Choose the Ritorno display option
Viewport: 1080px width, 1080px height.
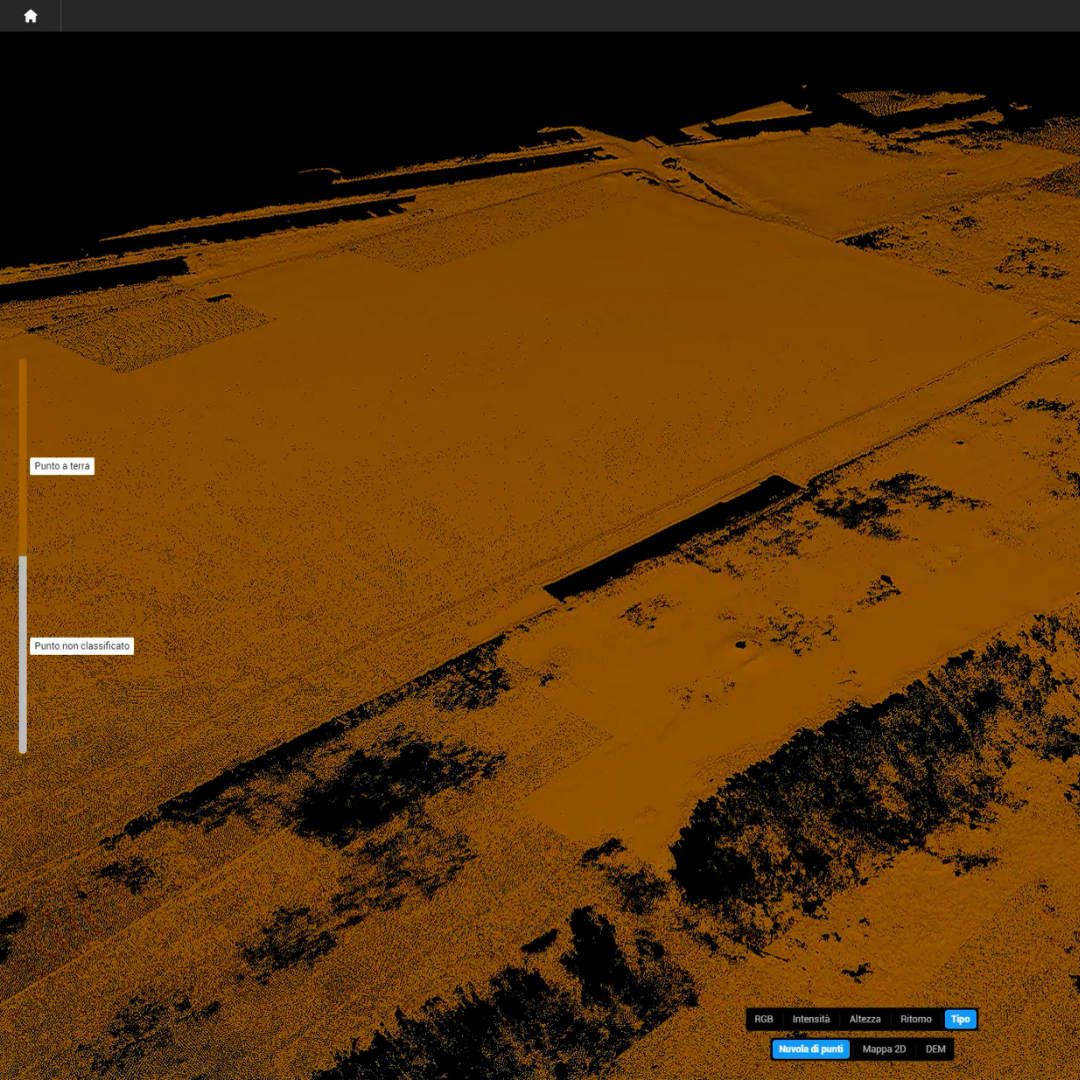(x=915, y=1019)
